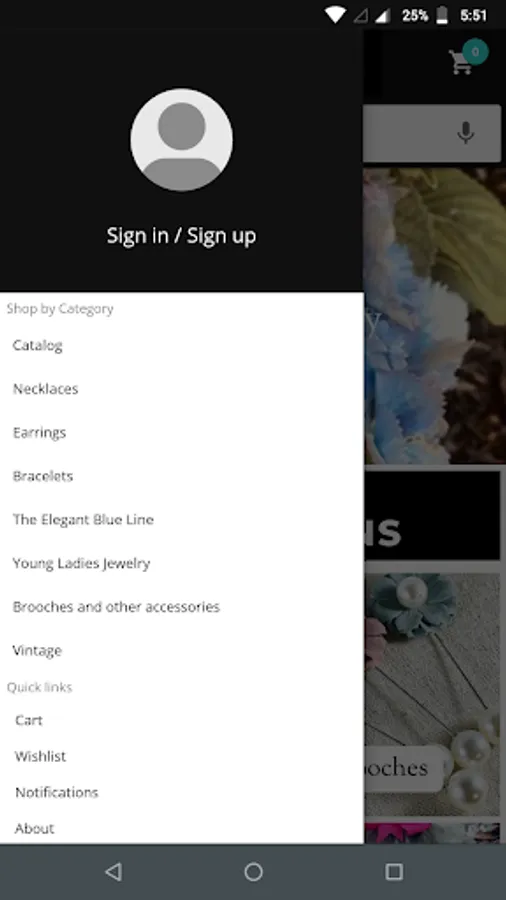
Task: Open Bracelets category
Action: (42, 476)
